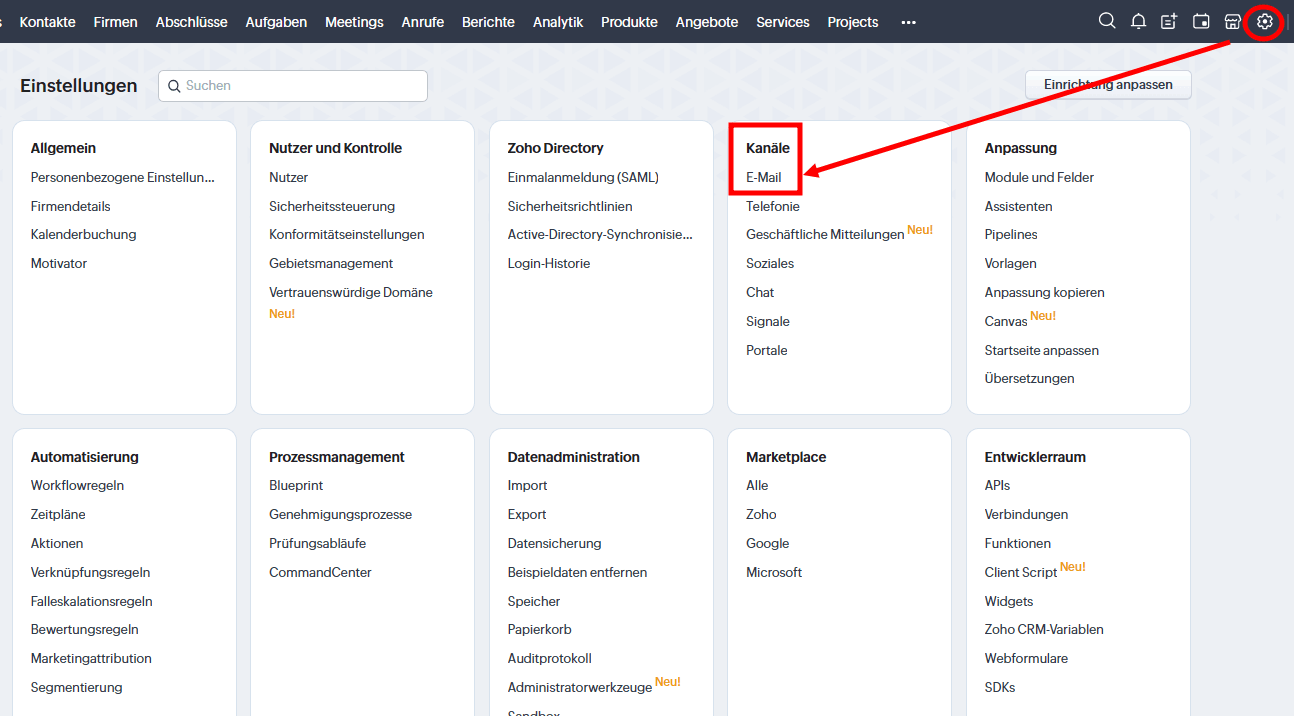Open Gebietsmanagement settings
The width and height of the screenshot is (1294, 716).
point(331,263)
